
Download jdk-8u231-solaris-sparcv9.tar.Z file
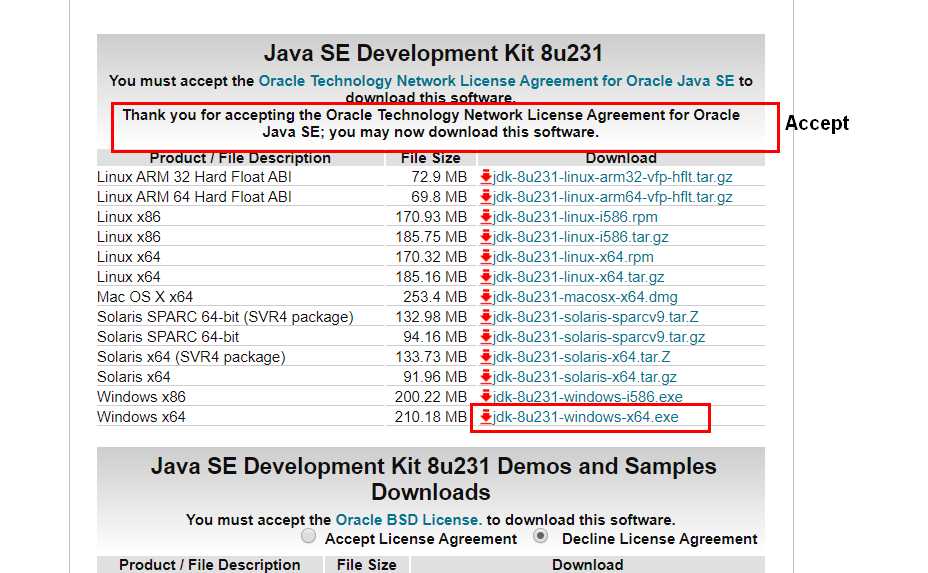(x=595, y=317)
